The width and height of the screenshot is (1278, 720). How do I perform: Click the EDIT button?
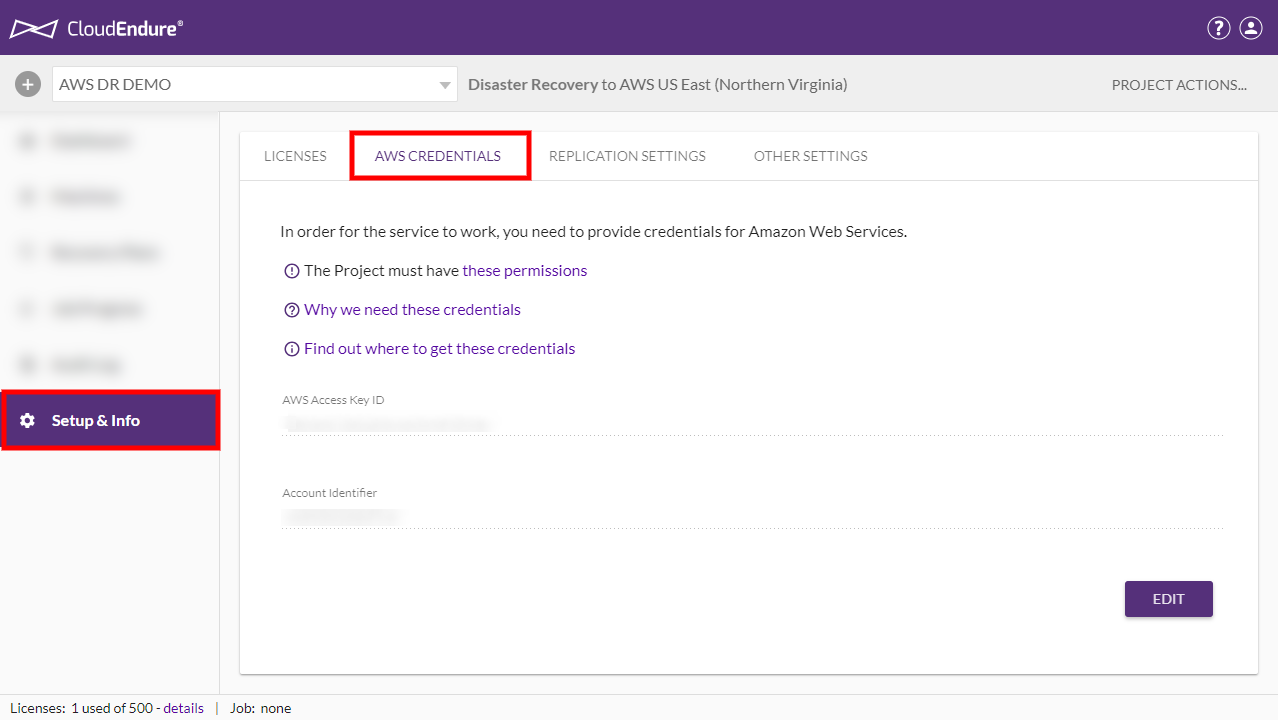click(x=1169, y=599)
